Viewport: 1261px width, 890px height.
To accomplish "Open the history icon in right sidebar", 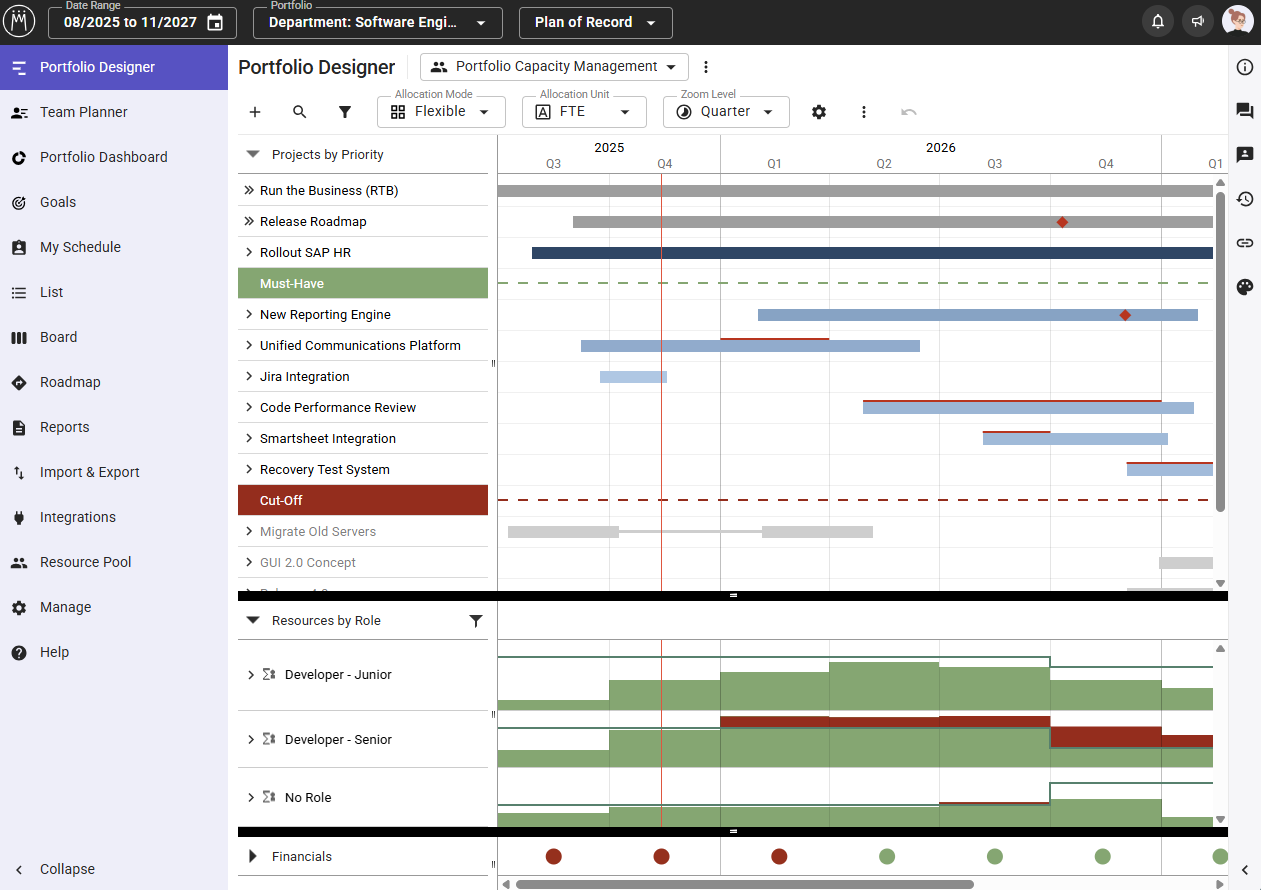I will [1245, 199].
